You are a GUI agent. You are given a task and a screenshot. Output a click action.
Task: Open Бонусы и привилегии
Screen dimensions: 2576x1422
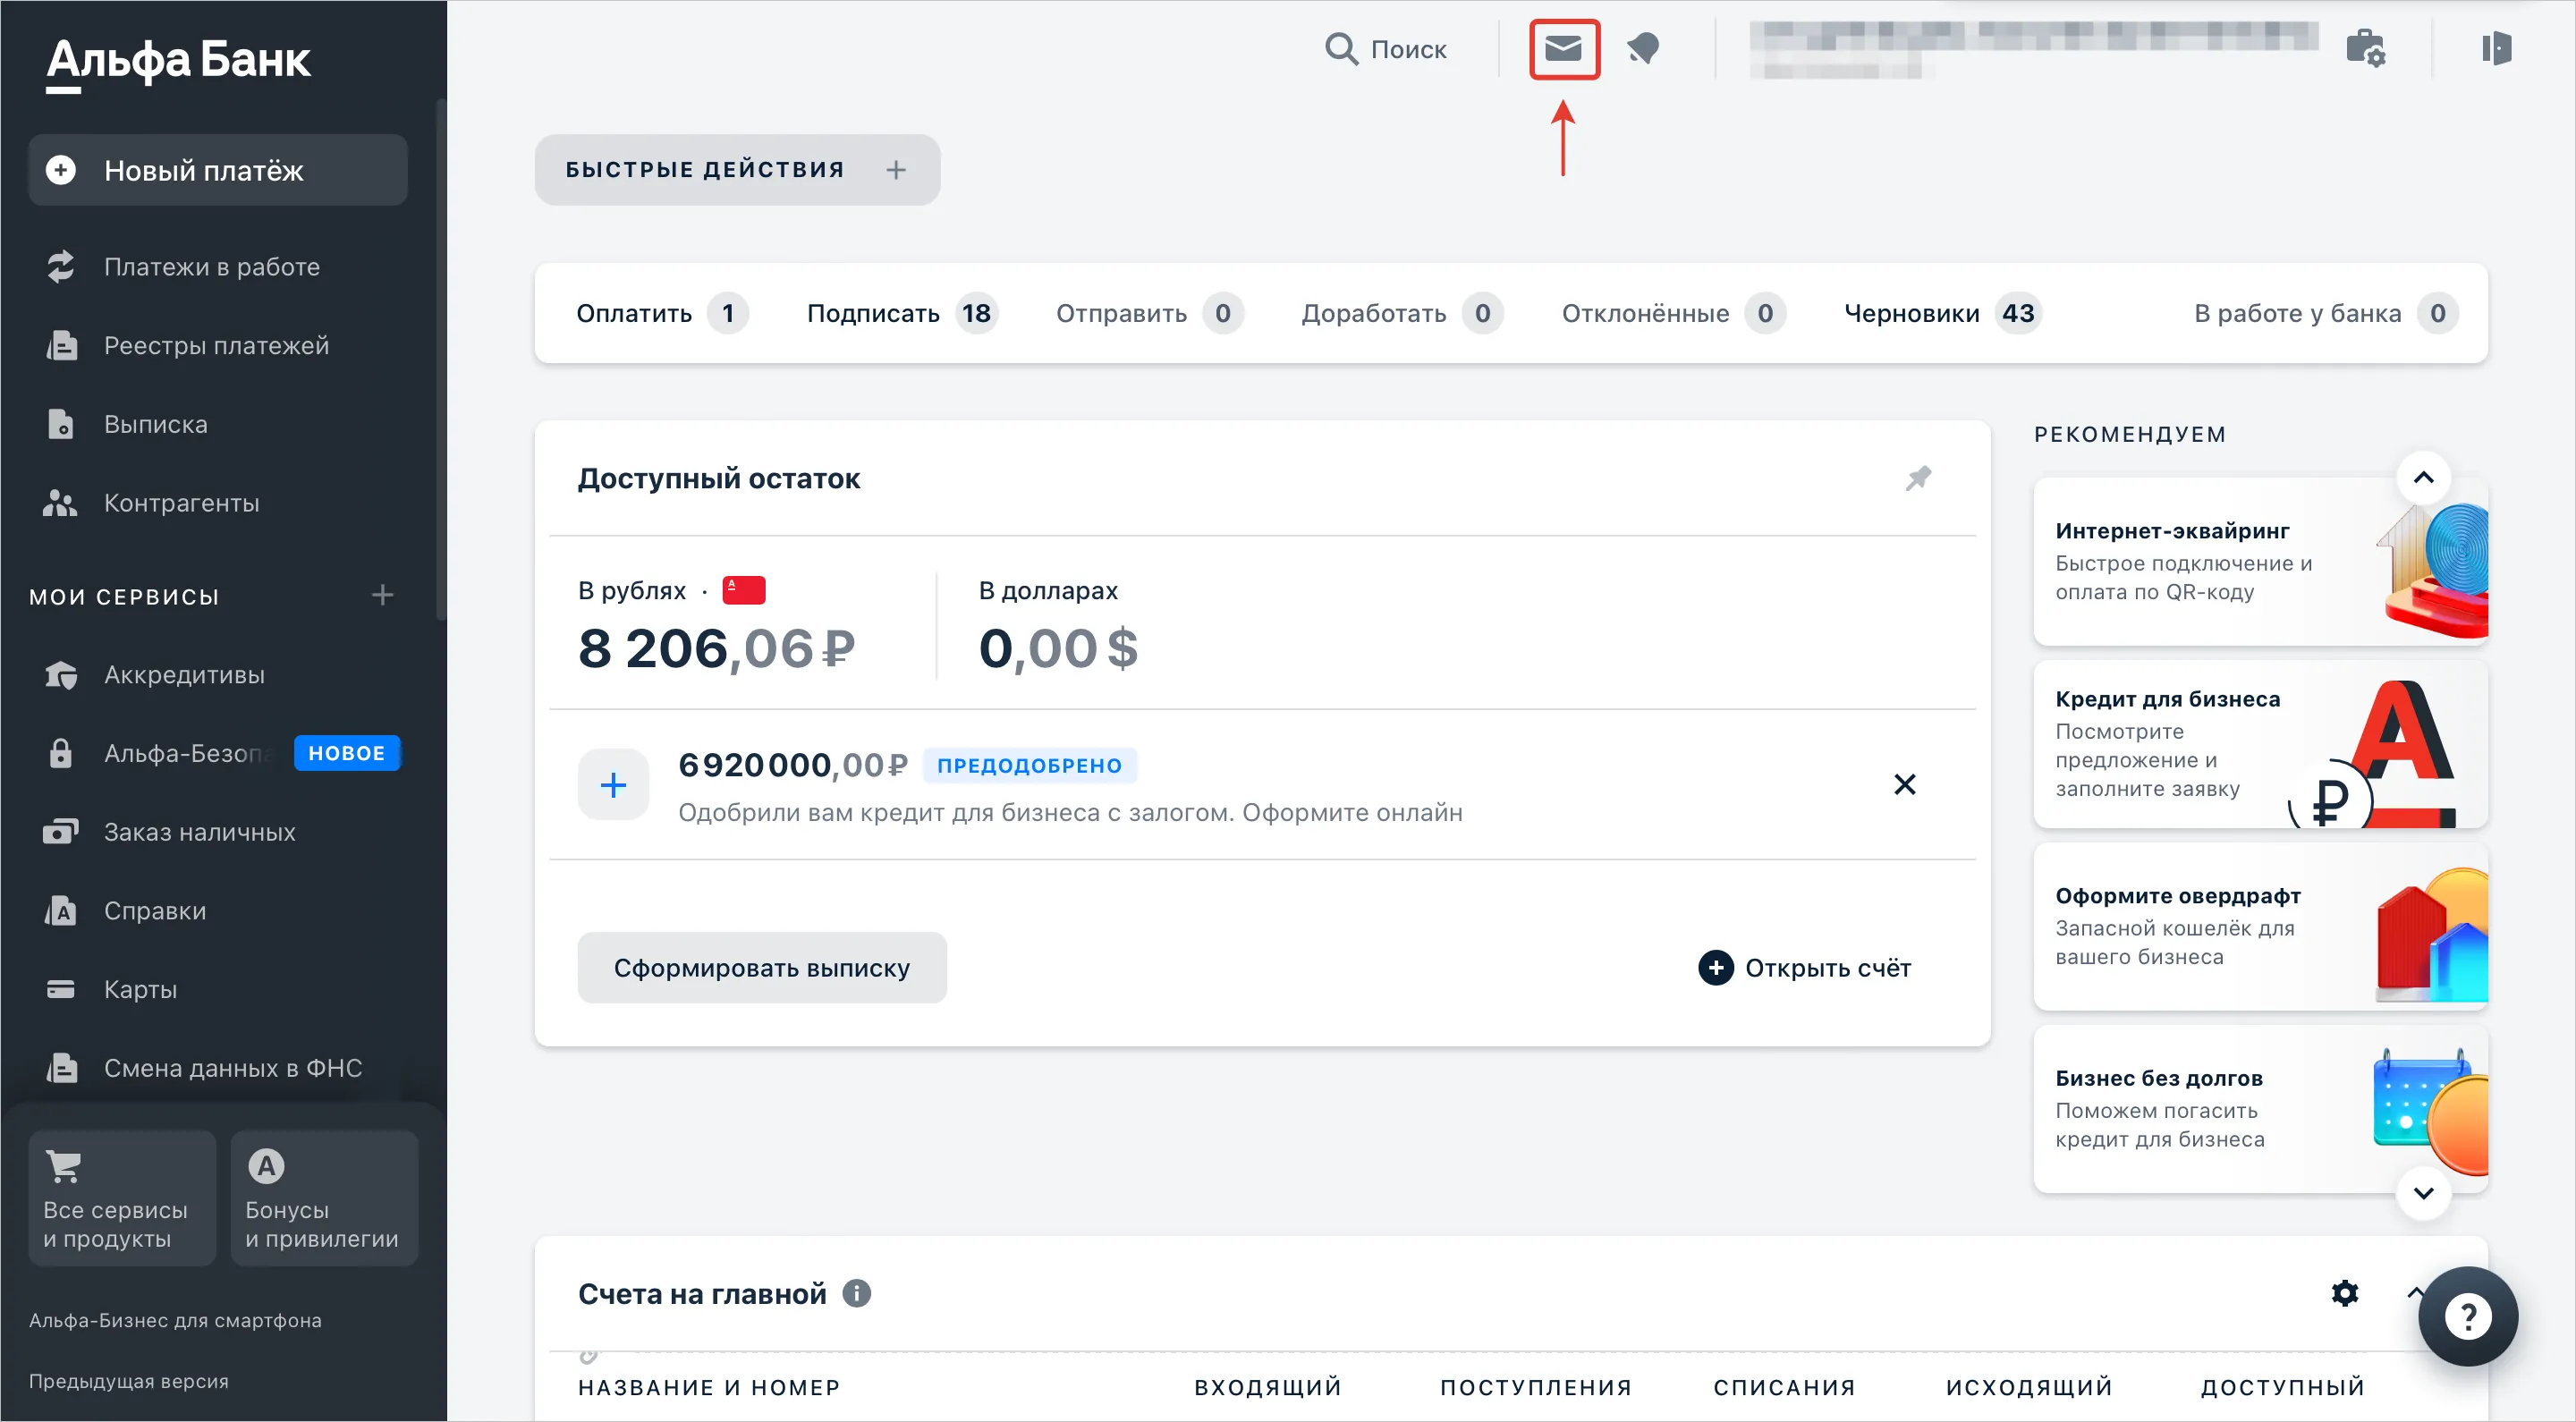click(325, 1199)
